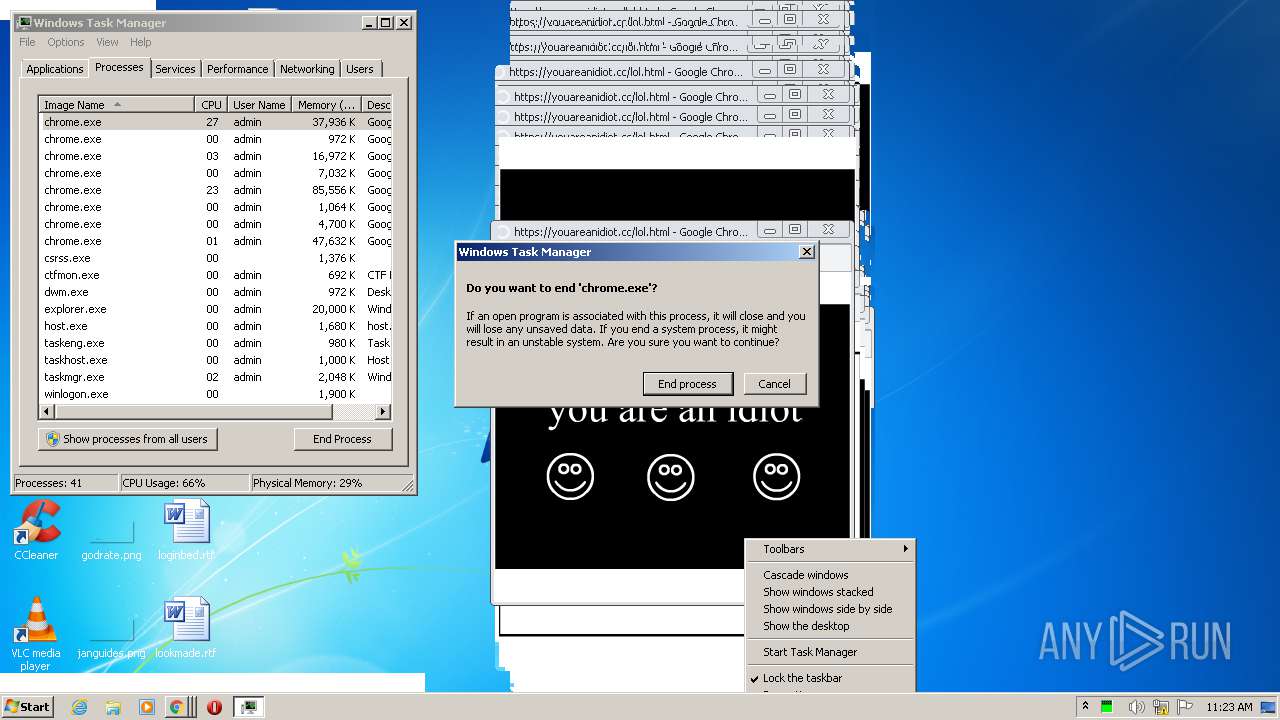This screenshot has width=1280, height=720.
Task: Select the explorer.exe process row
Action: [215, 309]
